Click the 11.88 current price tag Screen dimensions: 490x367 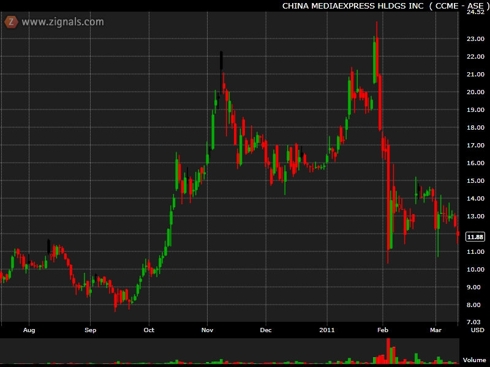[x=475, y=237]
